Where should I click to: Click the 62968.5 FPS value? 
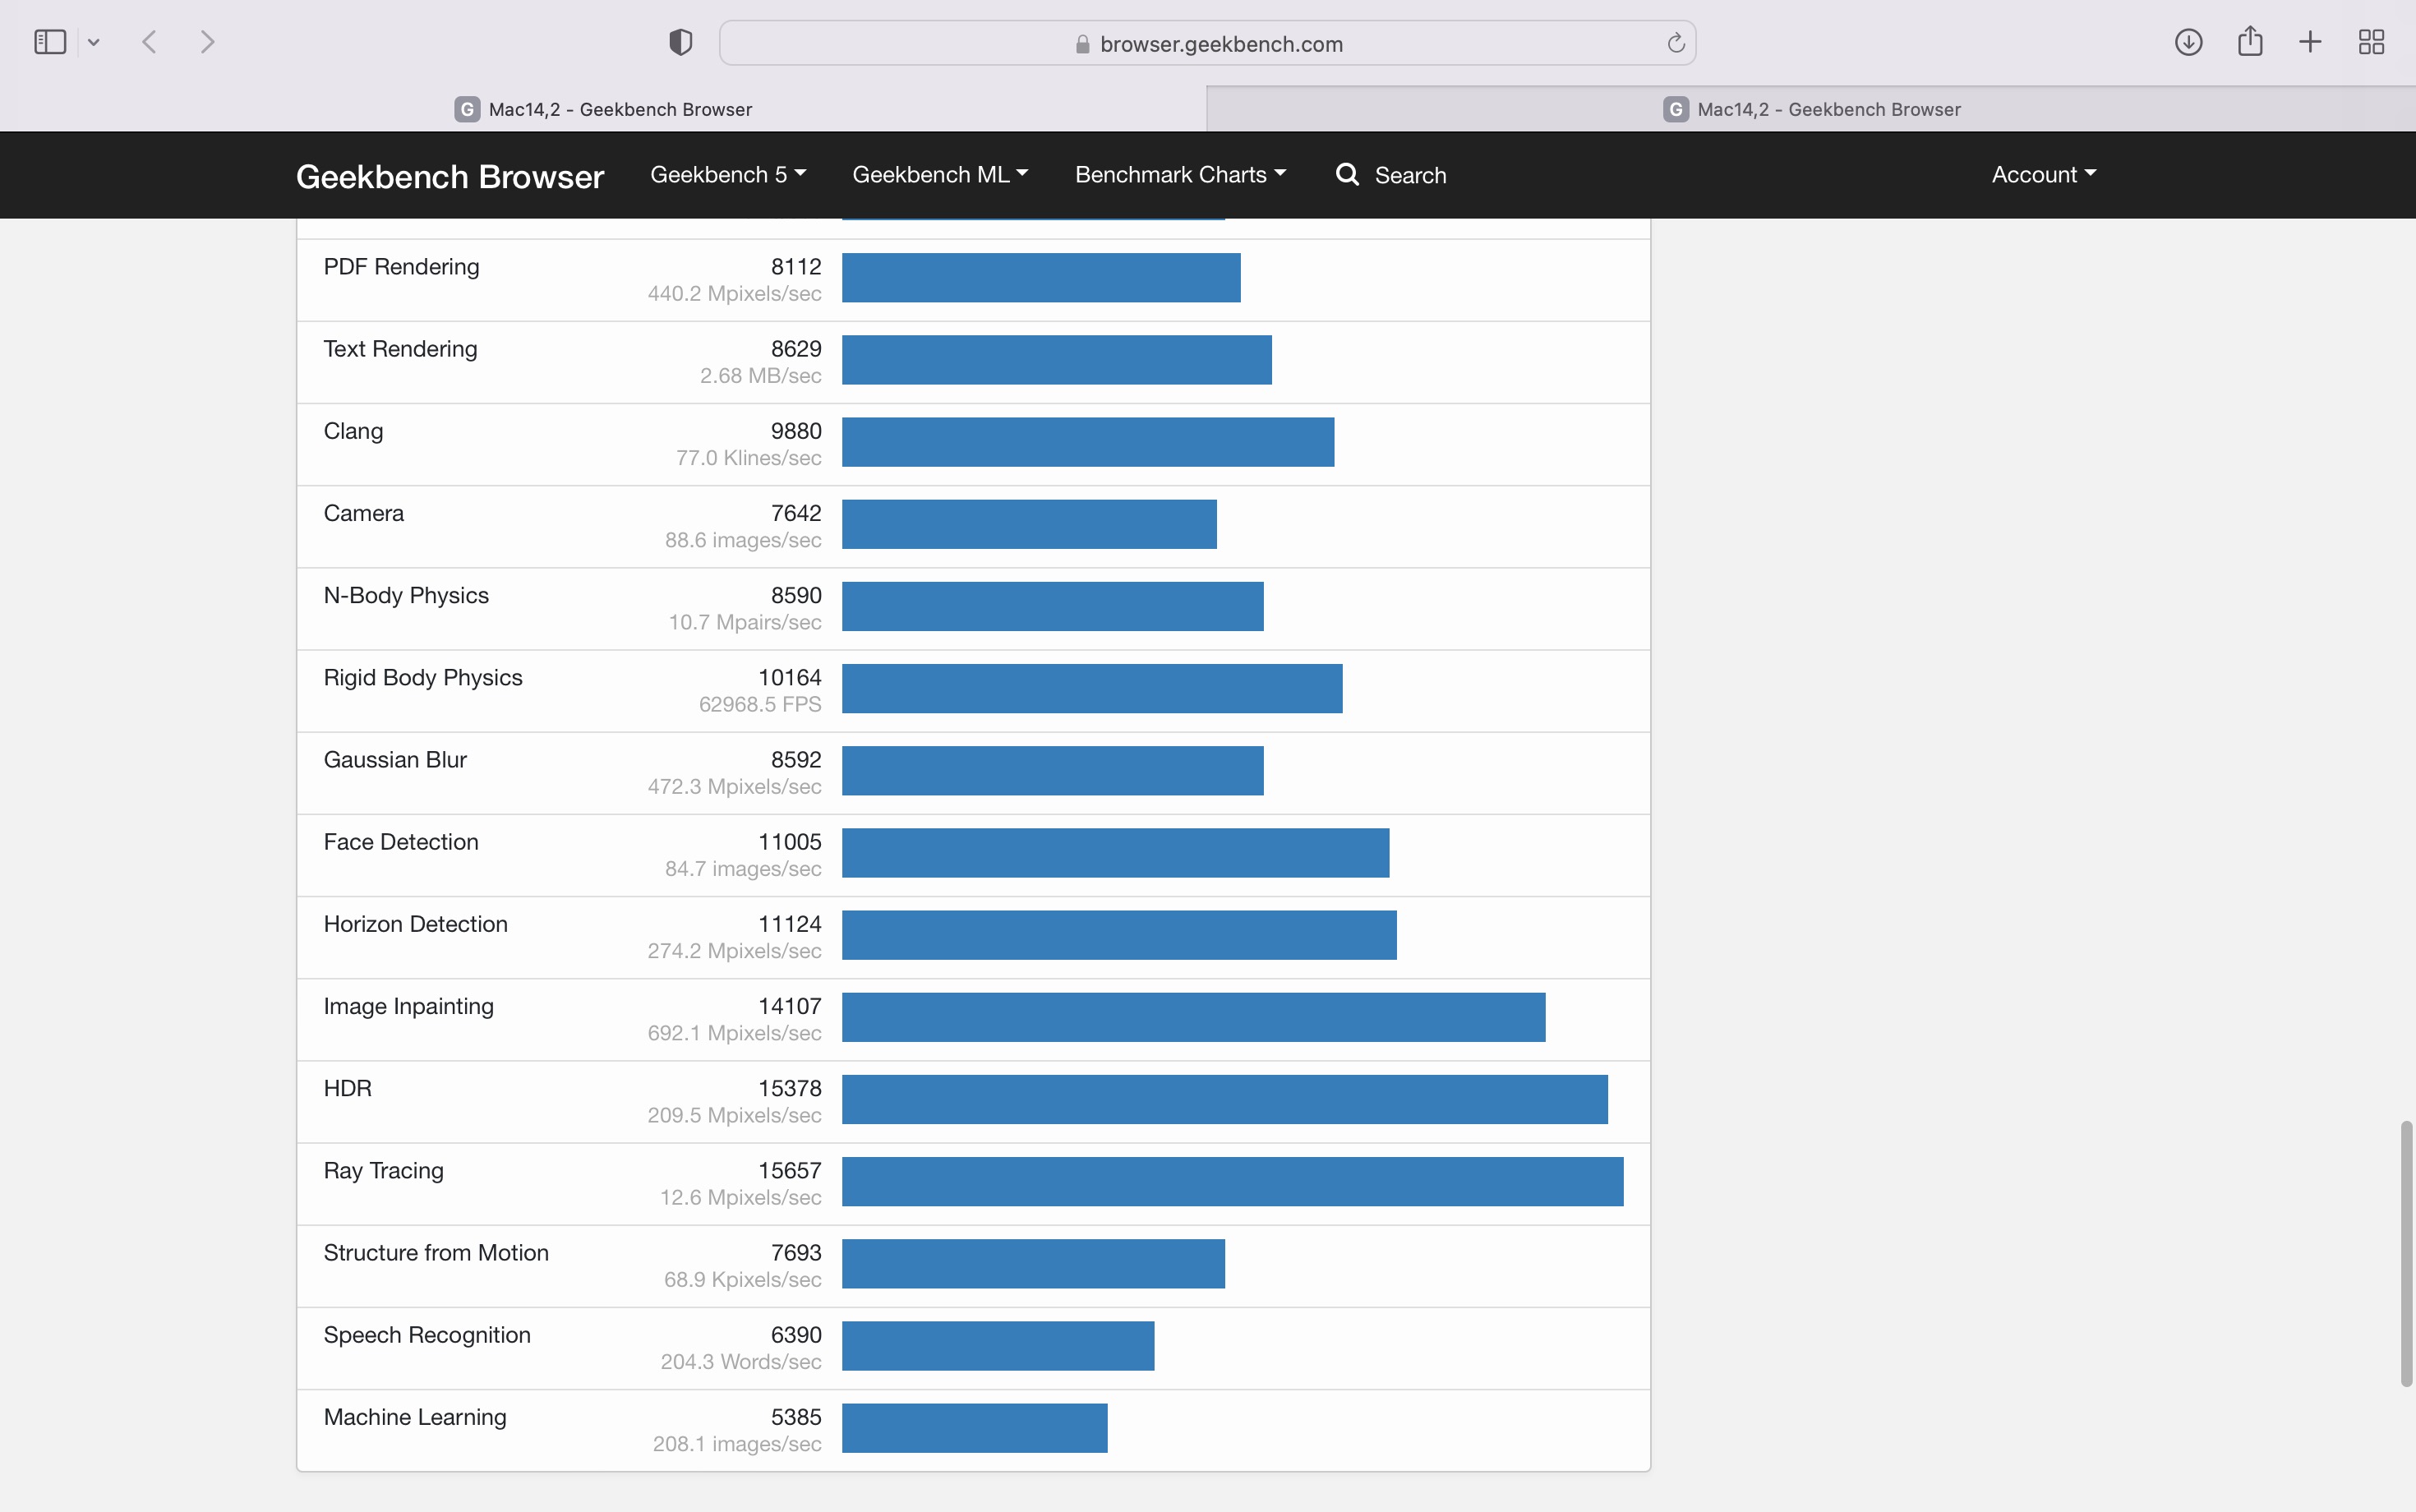760,705
